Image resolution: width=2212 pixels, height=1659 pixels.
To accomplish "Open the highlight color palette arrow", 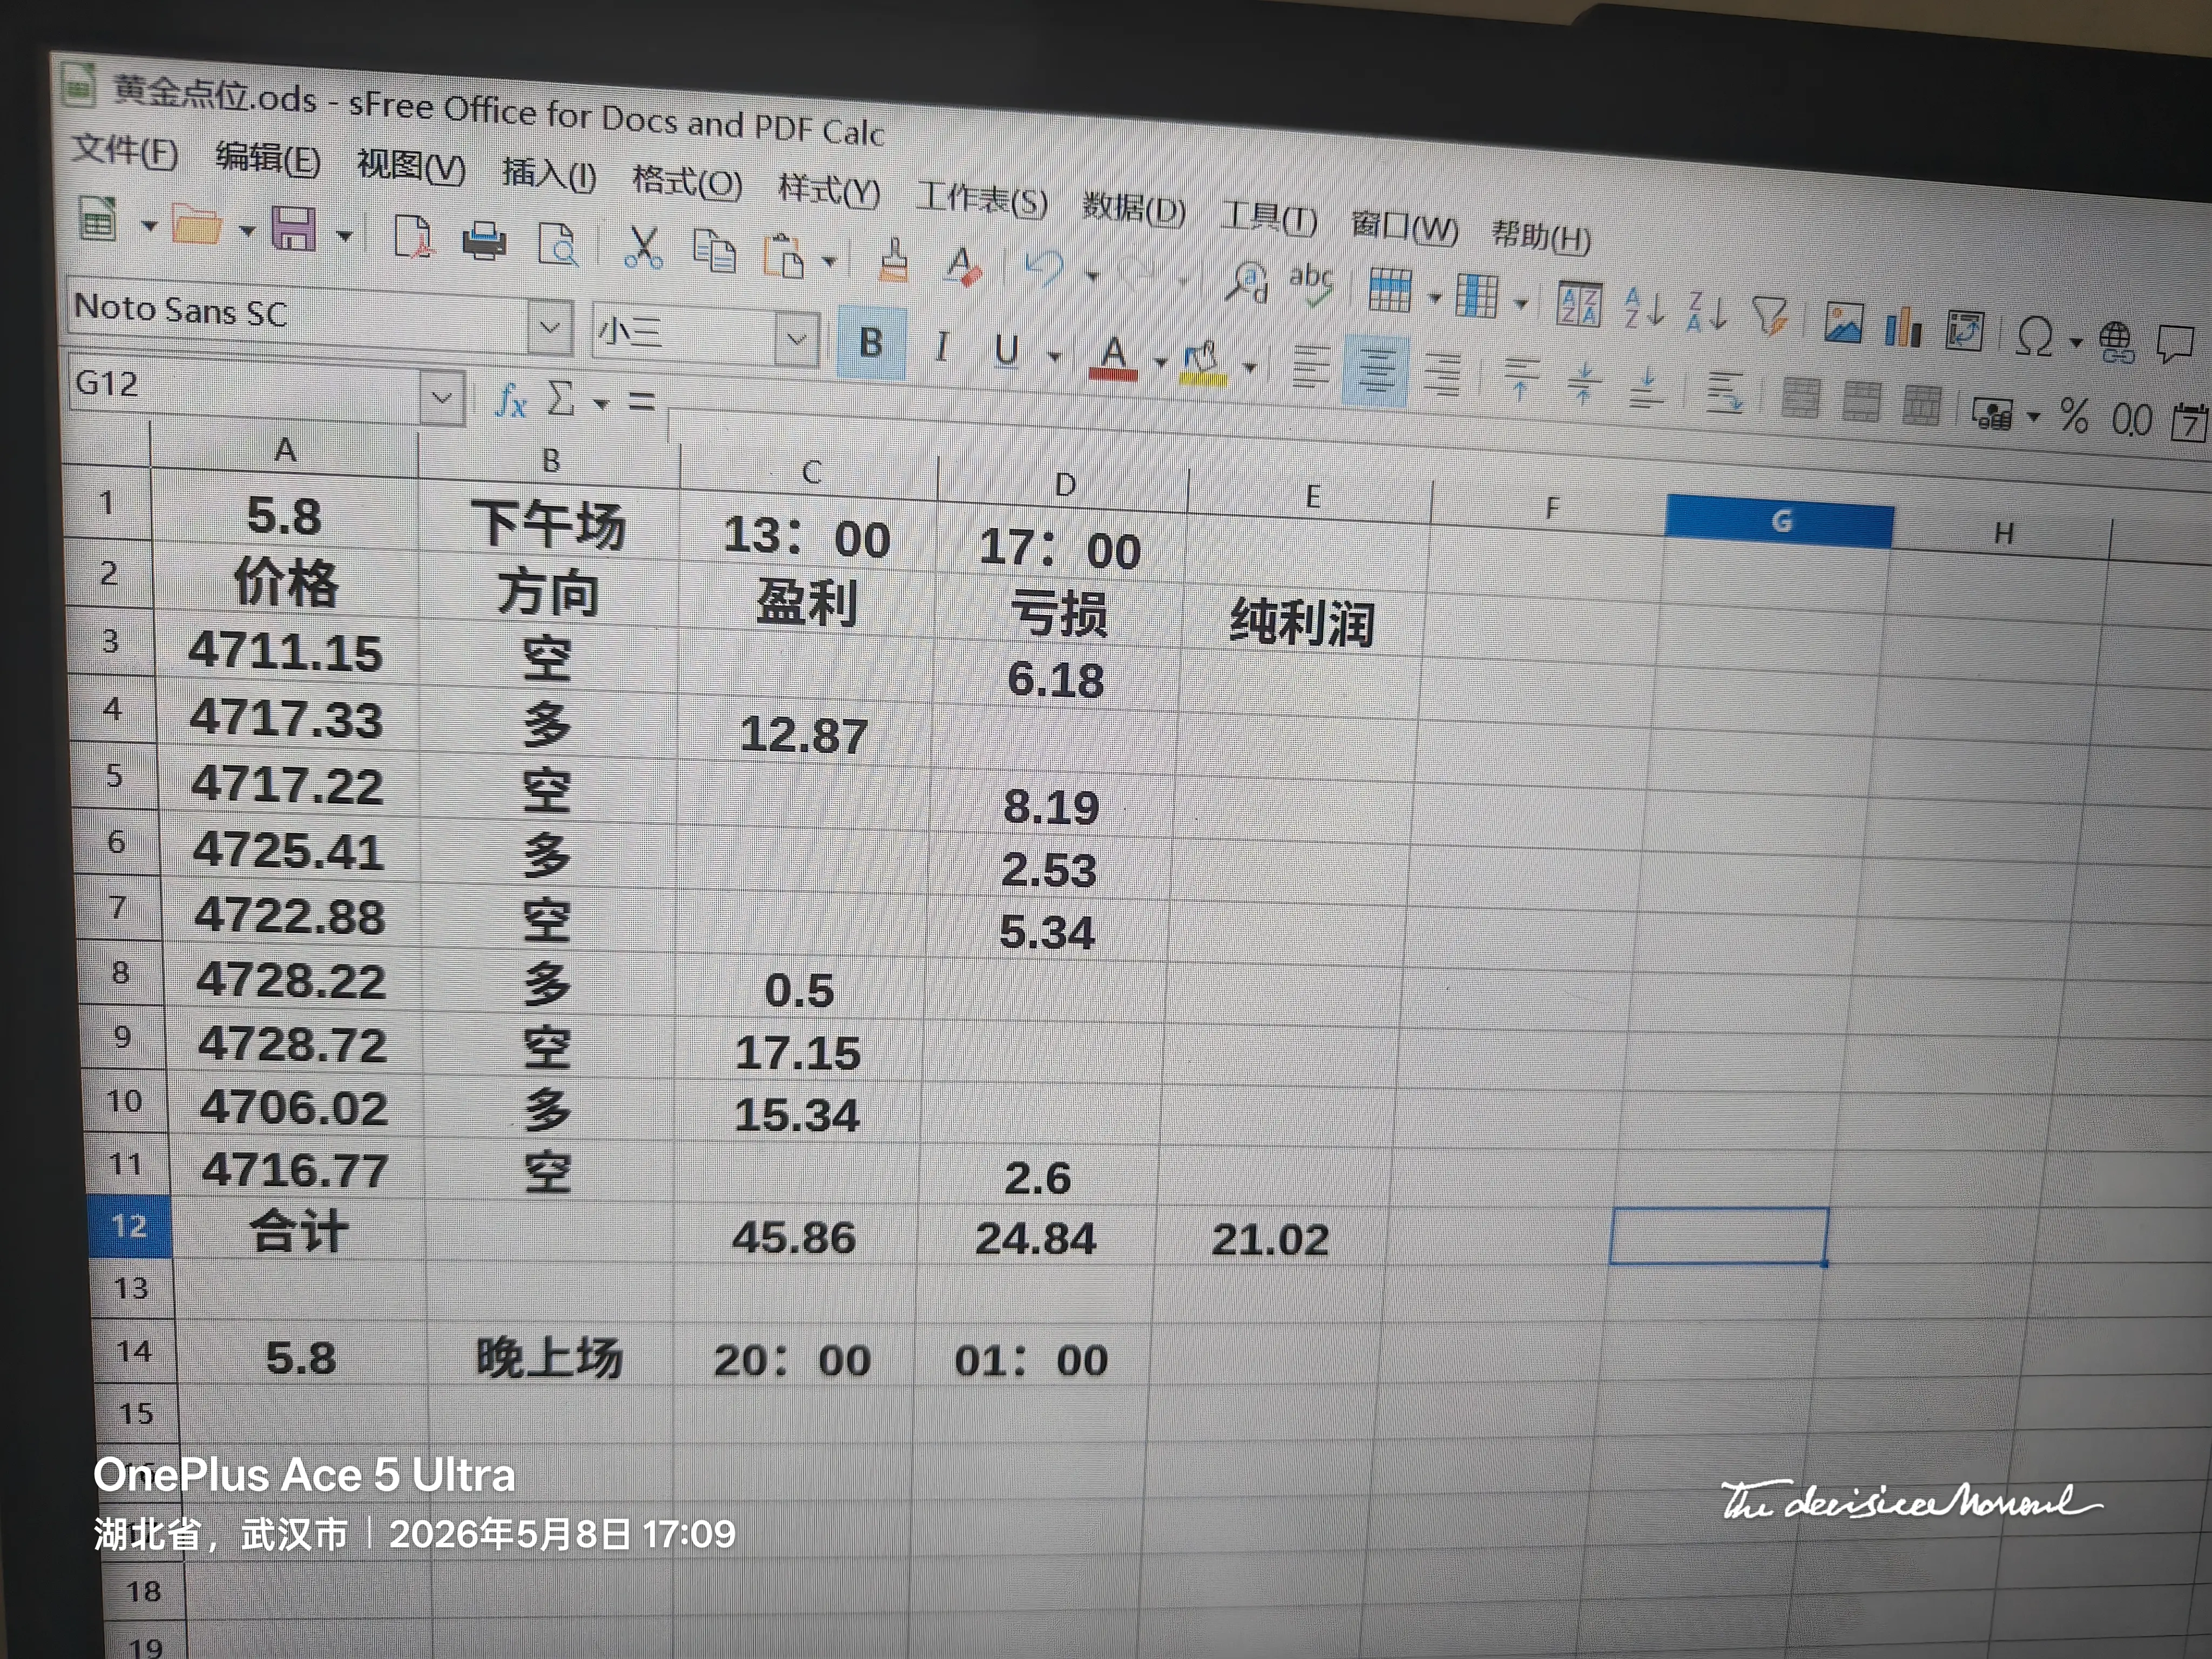I will (1250, 367).
